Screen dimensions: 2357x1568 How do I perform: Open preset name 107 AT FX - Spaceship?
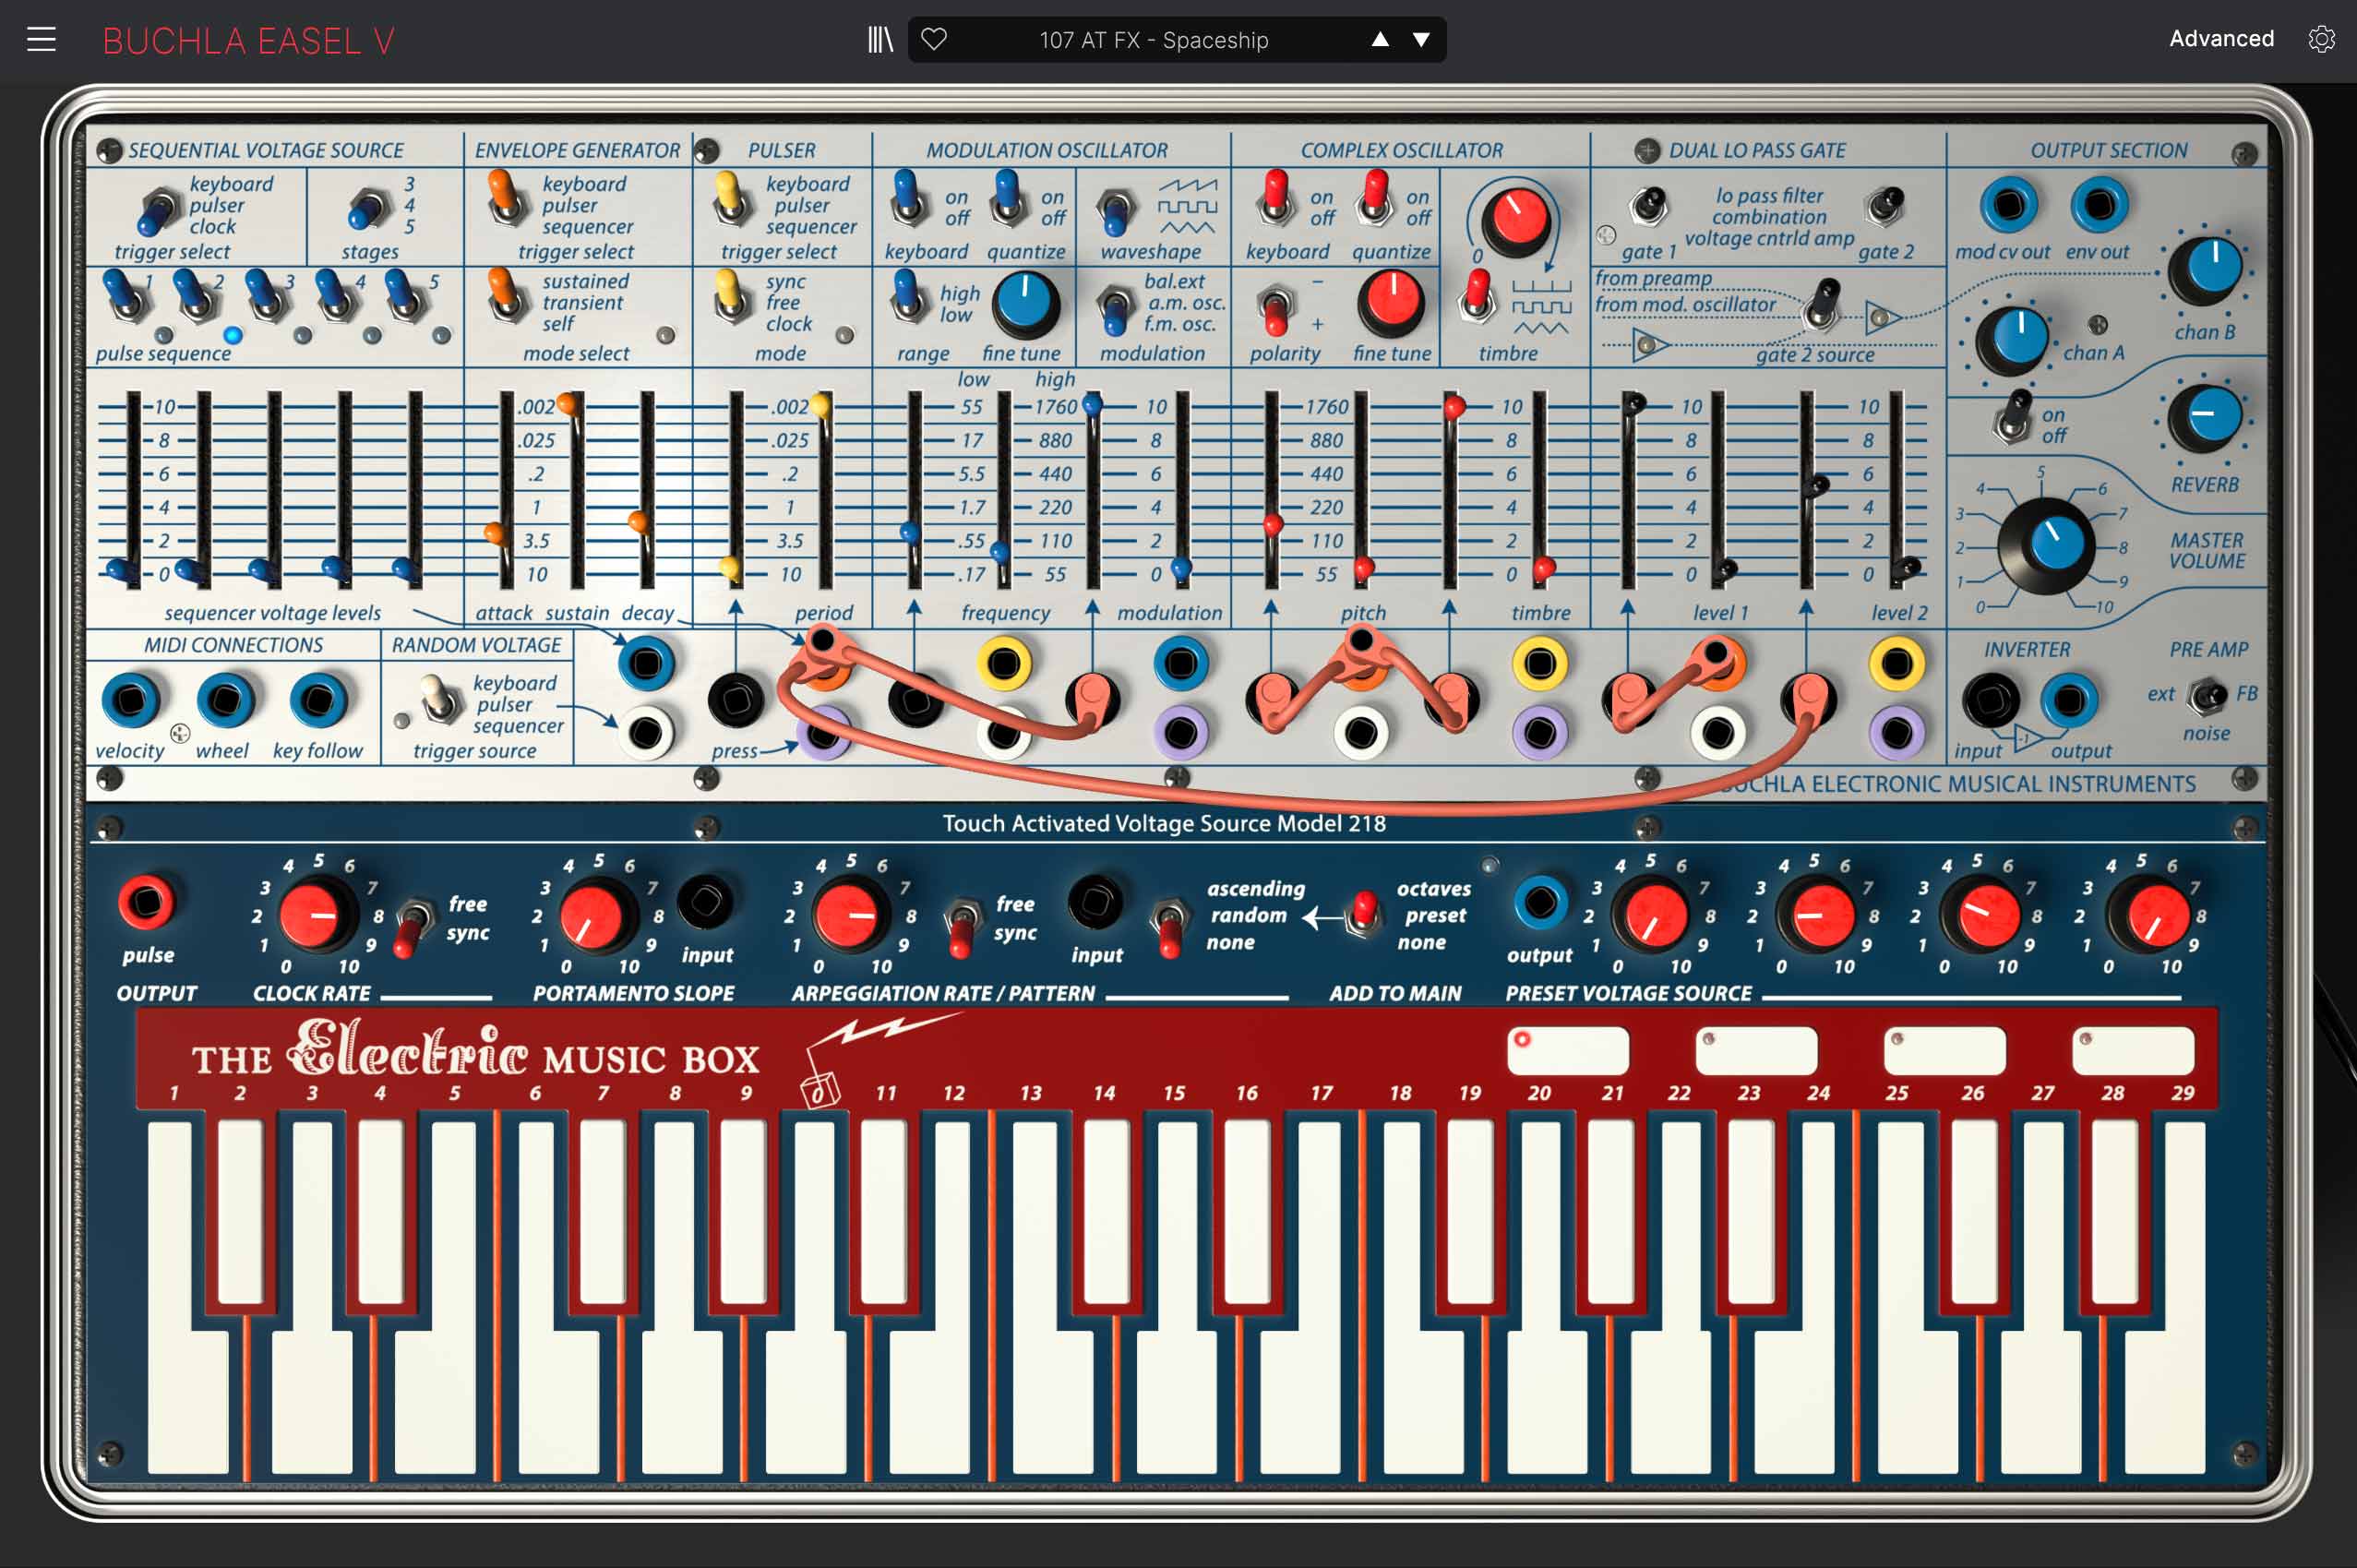click(x=1153, y=40)
